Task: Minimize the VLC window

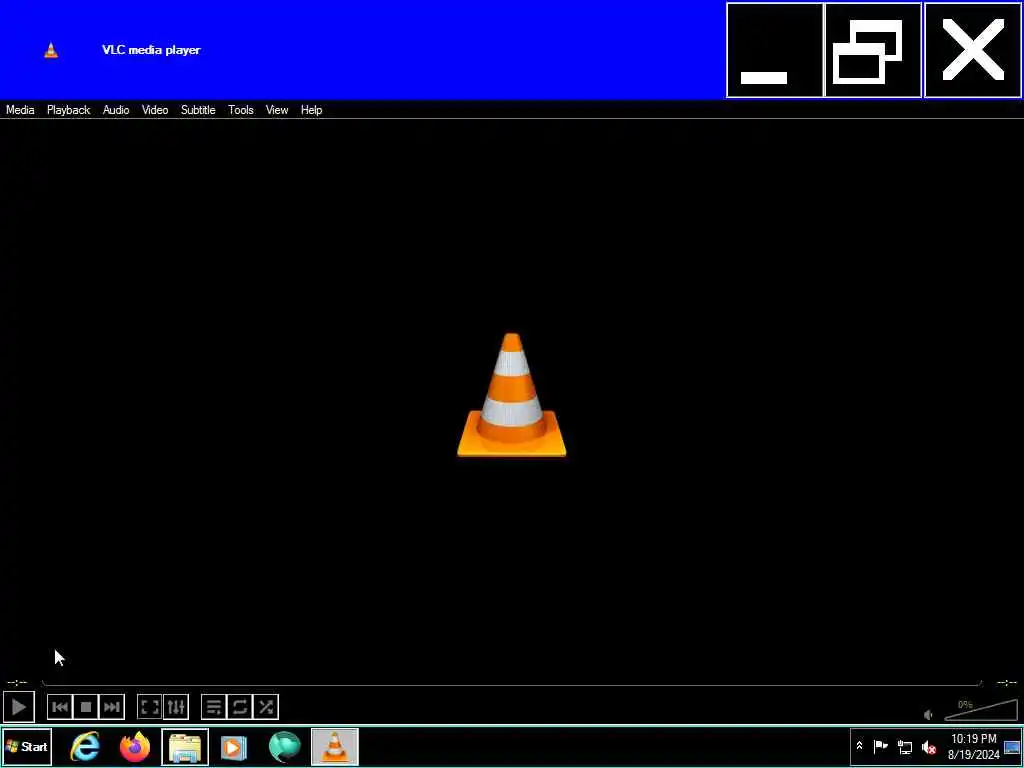Action: point(775,50)
